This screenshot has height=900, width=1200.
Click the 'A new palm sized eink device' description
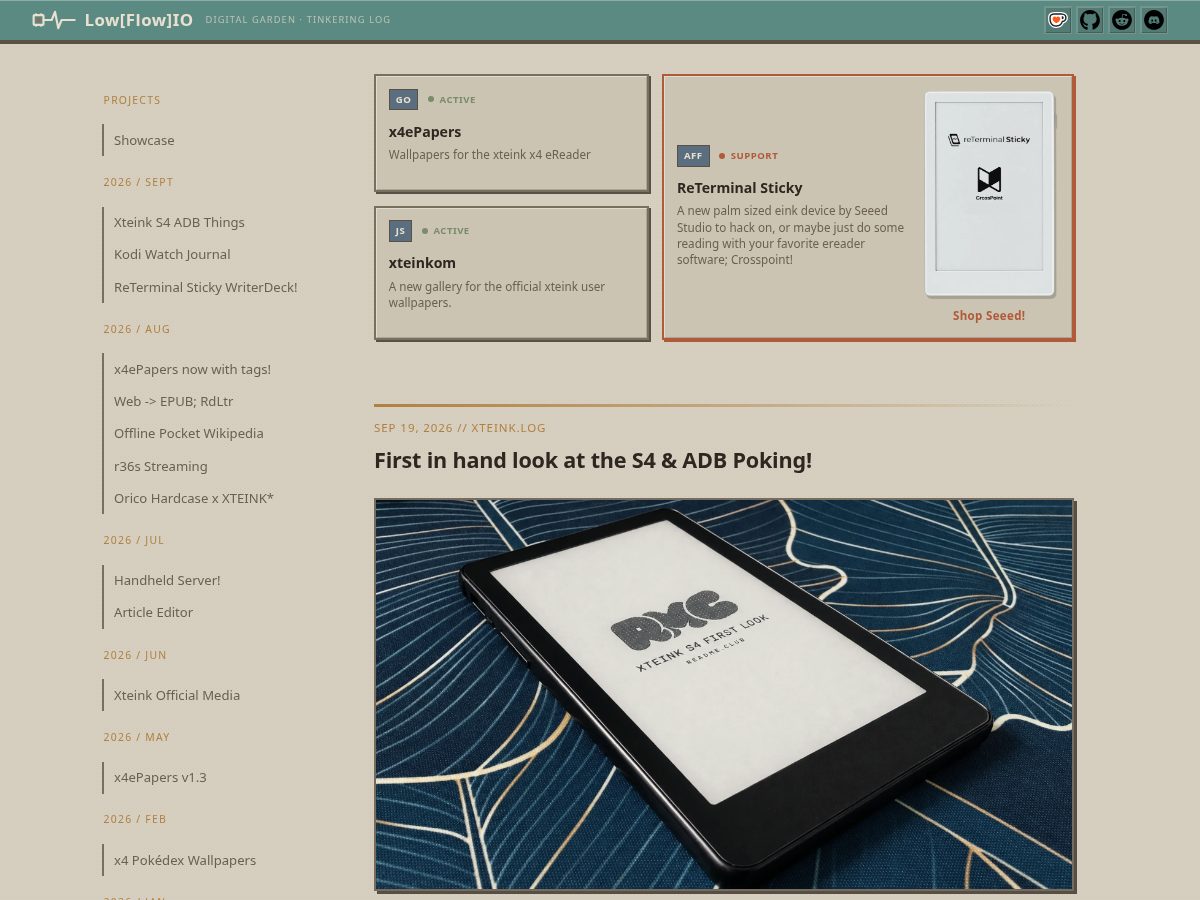(x=790, y=235)
